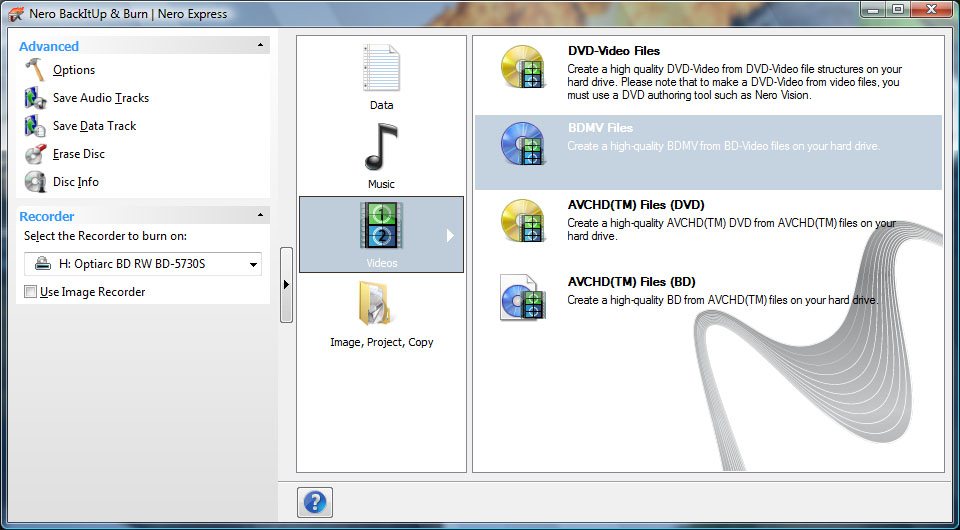Screen dimensions: 960x530
Task: Click the AVCHD(TM) DVD description text
Action: tap(732, 230)
